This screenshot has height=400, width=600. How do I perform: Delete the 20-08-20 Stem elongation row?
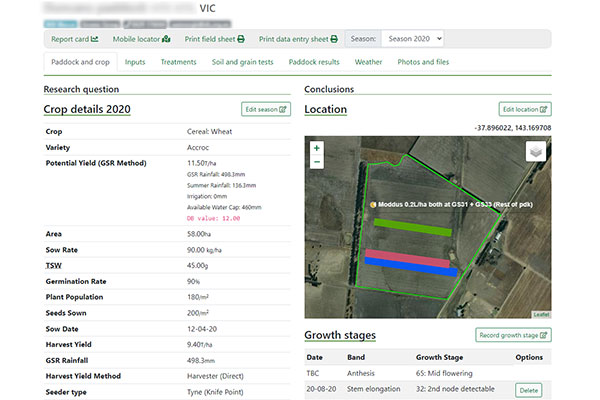click(528, 390)
